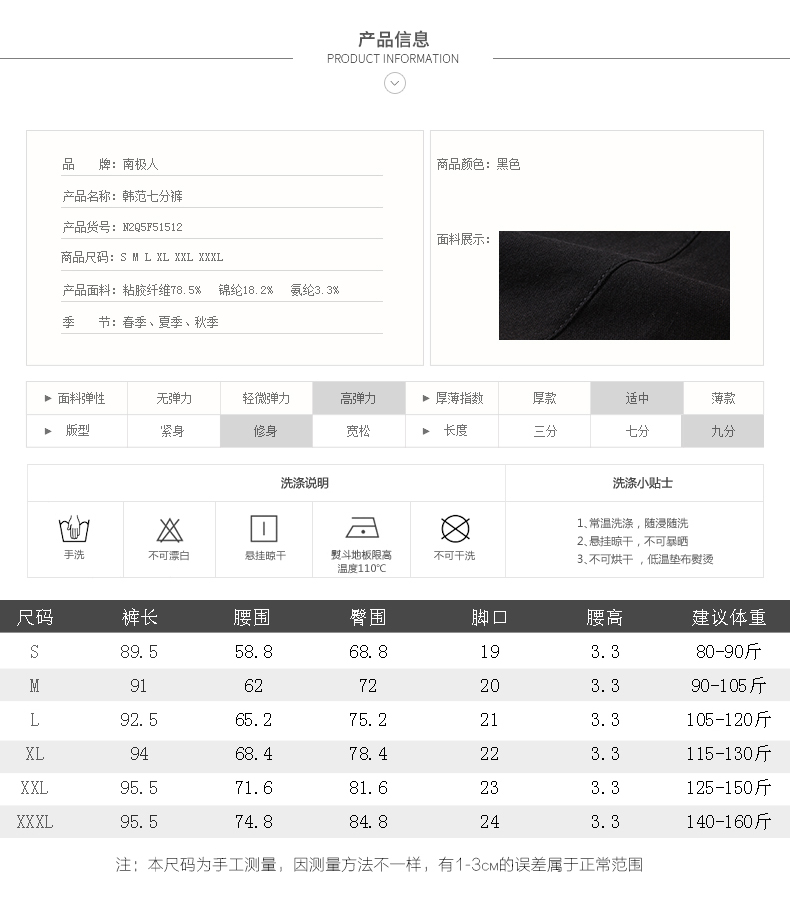
Task: Click the 洗涤说明 header
Action: pos(304,483)
